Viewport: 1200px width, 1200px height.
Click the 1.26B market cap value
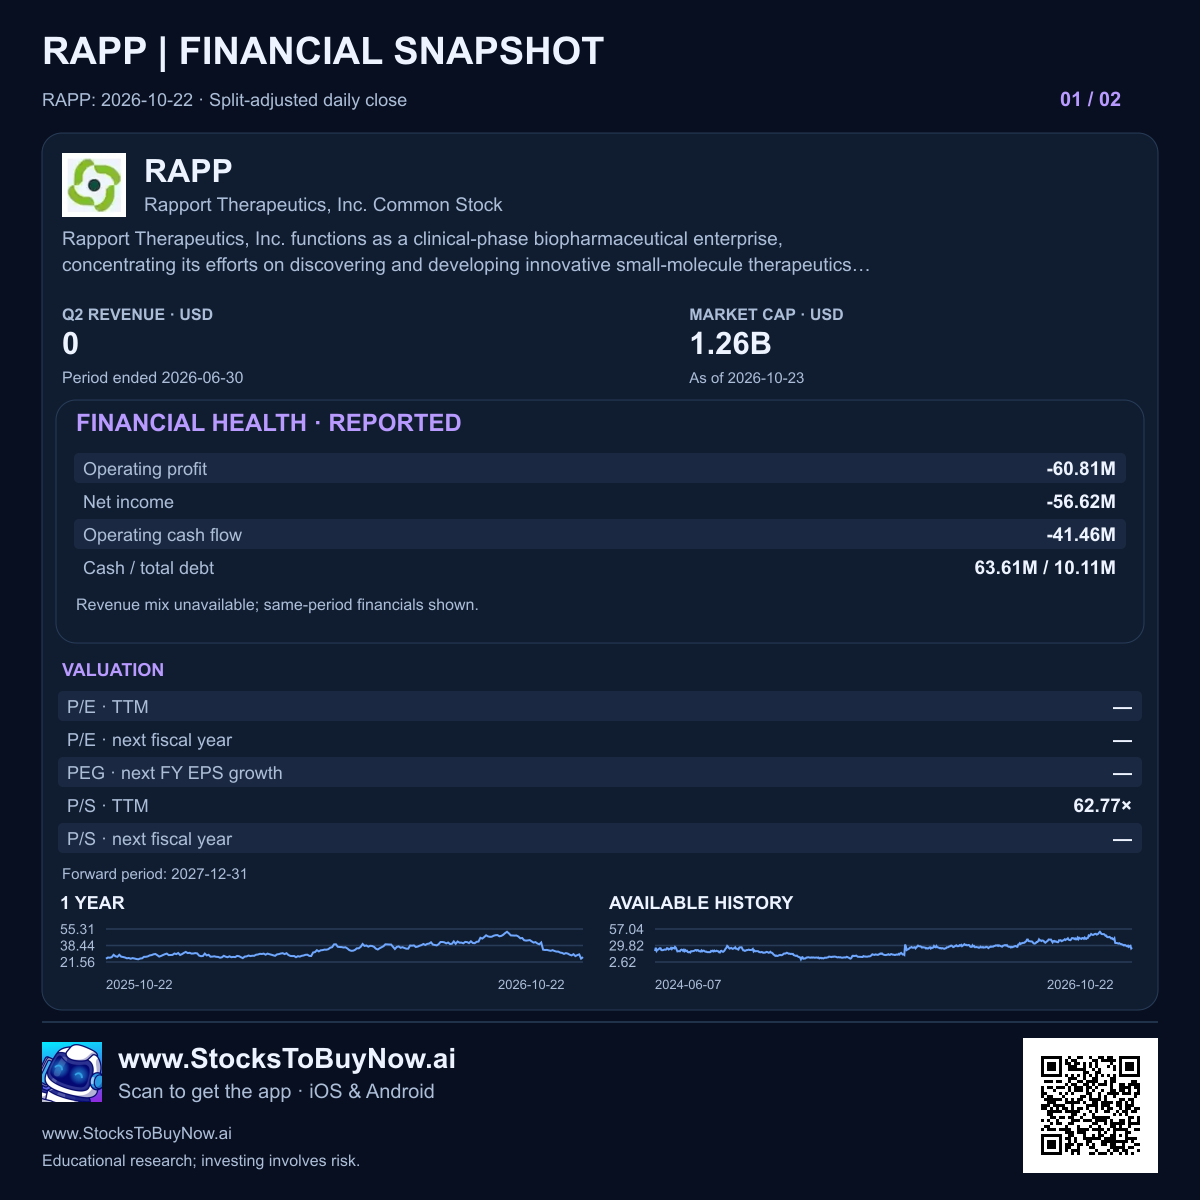[730, 344]
